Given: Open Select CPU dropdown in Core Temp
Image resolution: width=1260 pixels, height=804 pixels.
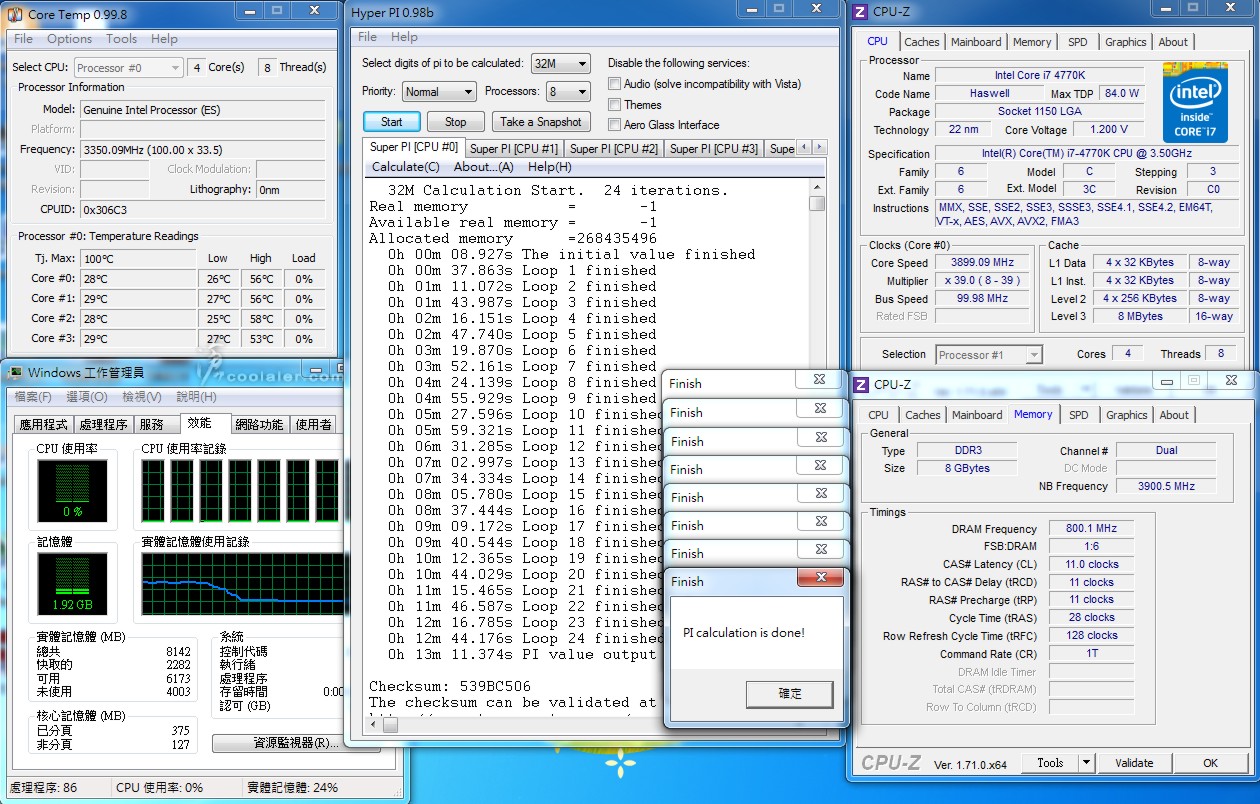Looking at the screenshot, I should (x=127, y=67).
